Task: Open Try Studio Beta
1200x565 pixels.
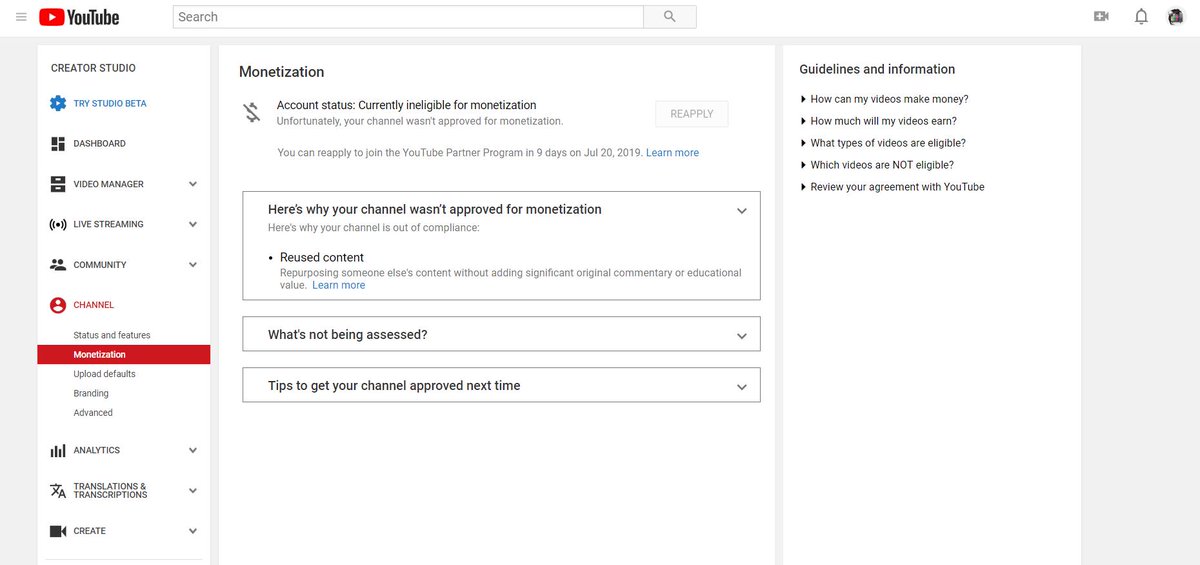Action: pyautogui.click(x=110, y=104)
